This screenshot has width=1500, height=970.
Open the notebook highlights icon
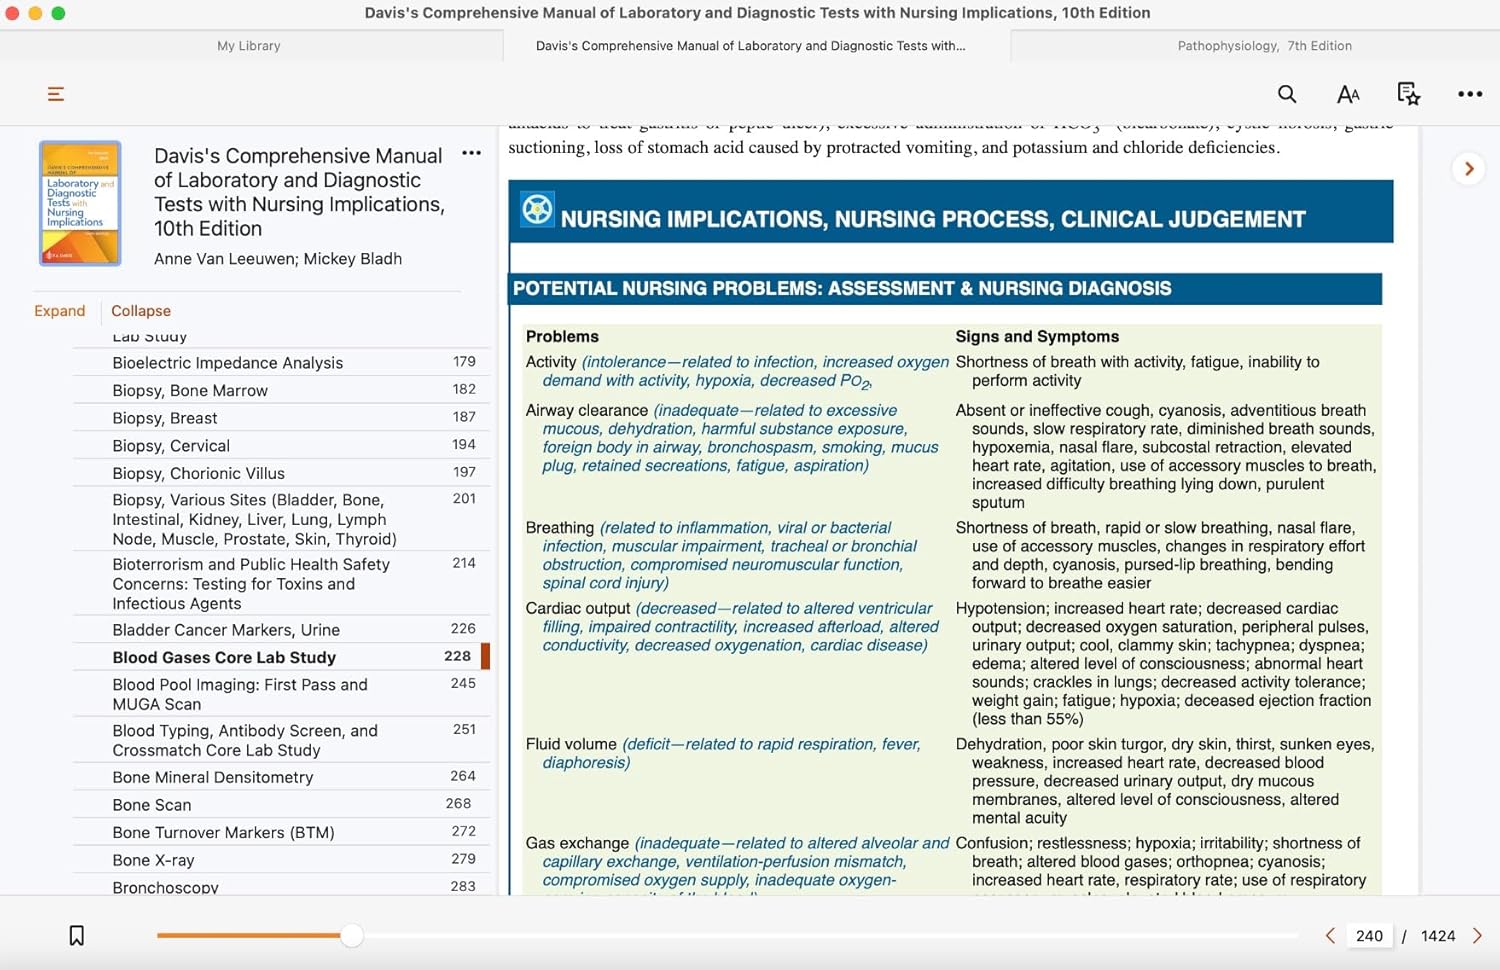[x=1408, y=94]
